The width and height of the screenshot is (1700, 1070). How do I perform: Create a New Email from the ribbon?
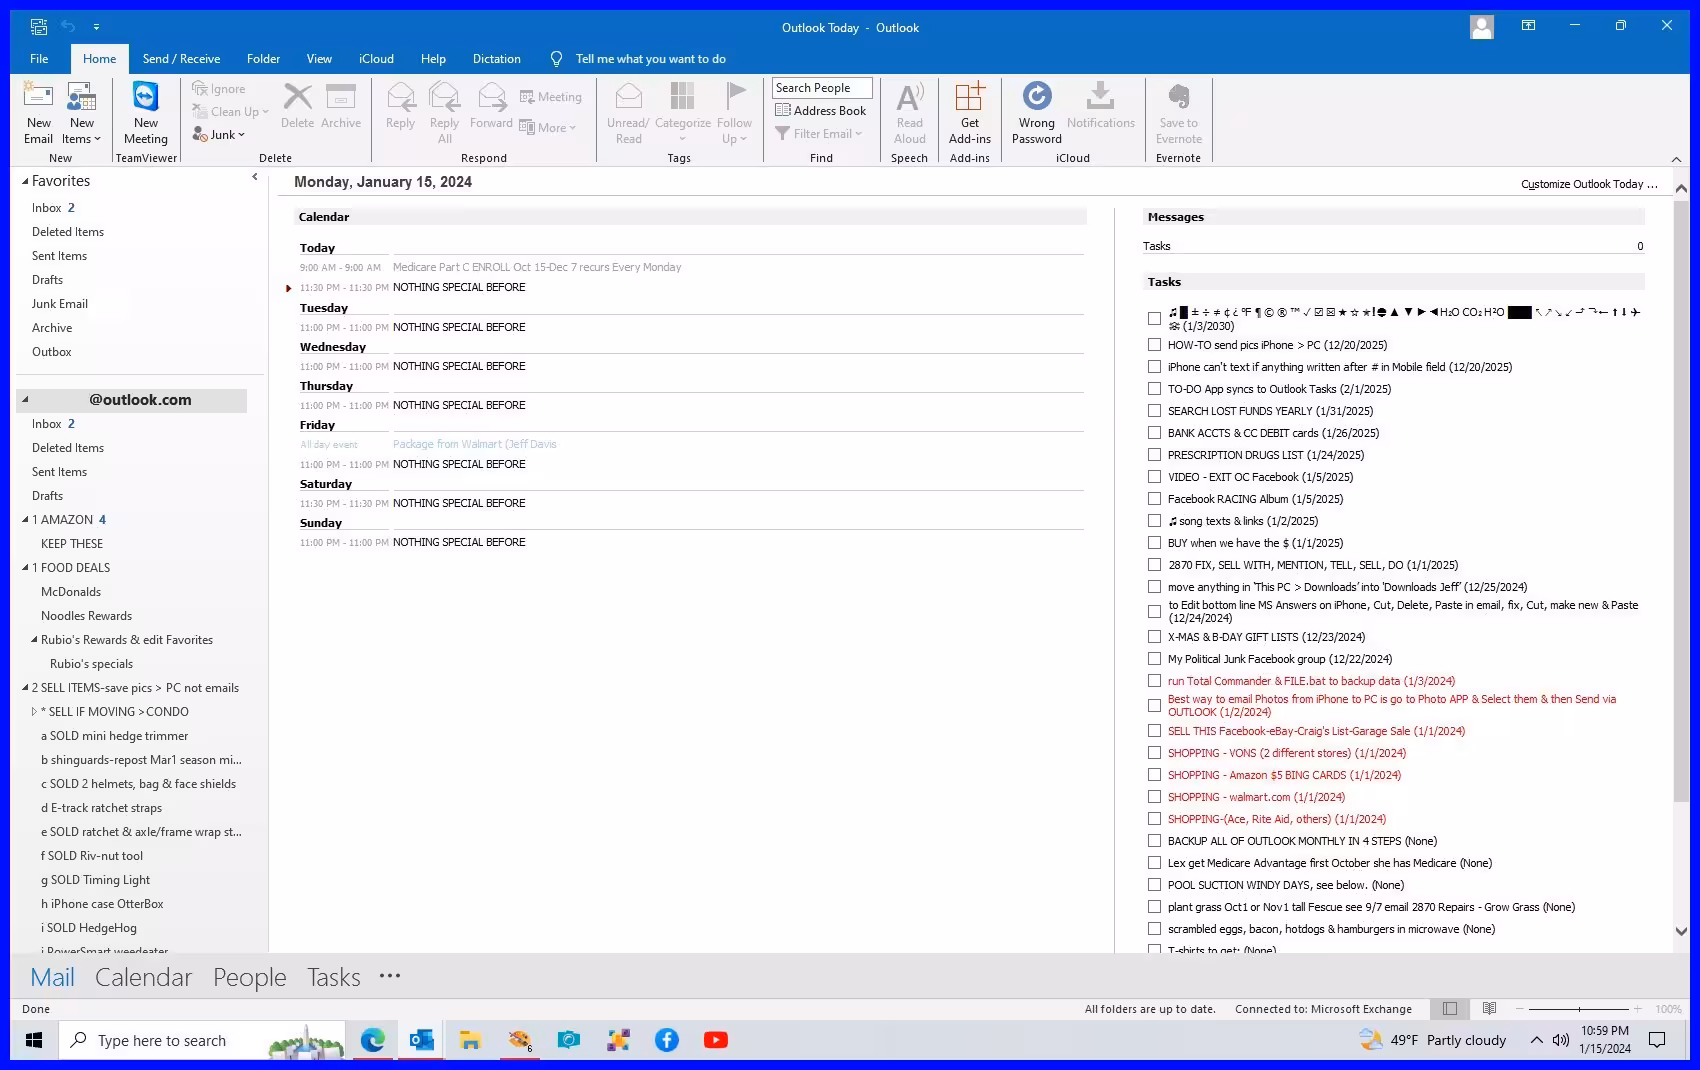[x=38, y=112]
